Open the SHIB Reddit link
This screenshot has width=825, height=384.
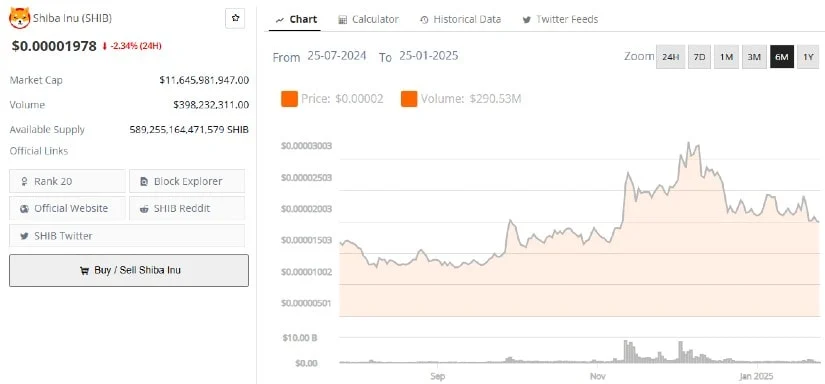click(187, 208)
